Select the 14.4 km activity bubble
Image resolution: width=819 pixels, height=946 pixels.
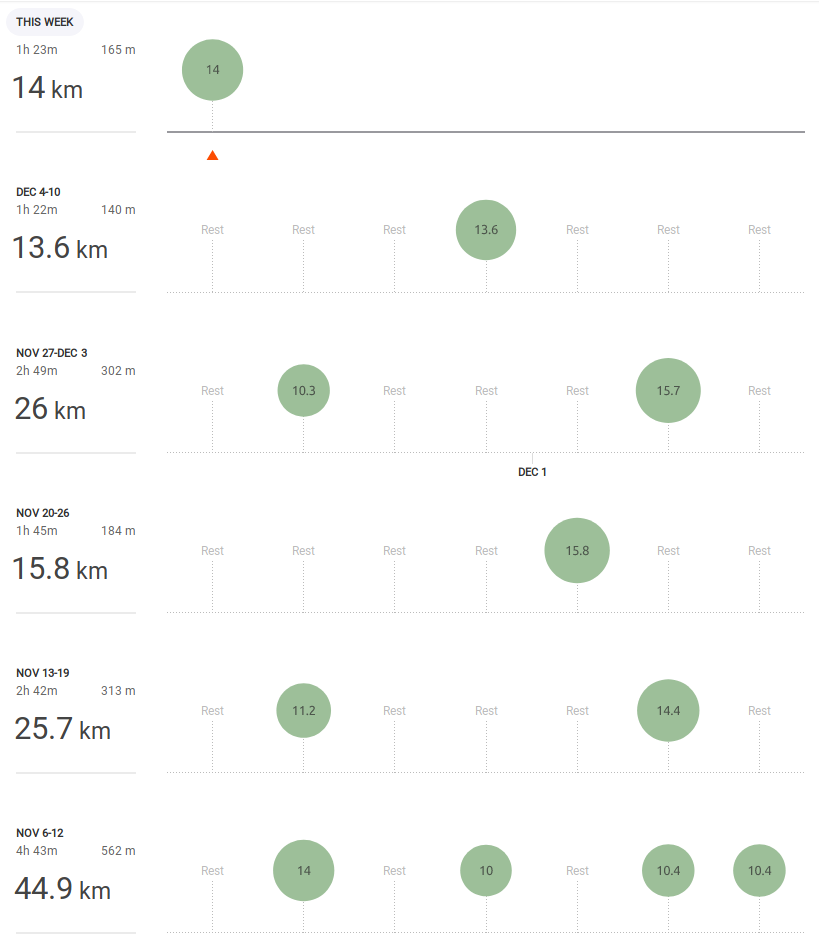pyautogui.click(x=668, y=711)
